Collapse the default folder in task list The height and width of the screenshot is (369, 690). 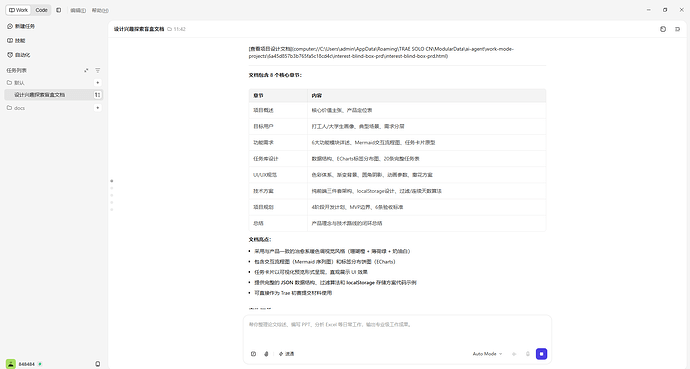(15, 83)
